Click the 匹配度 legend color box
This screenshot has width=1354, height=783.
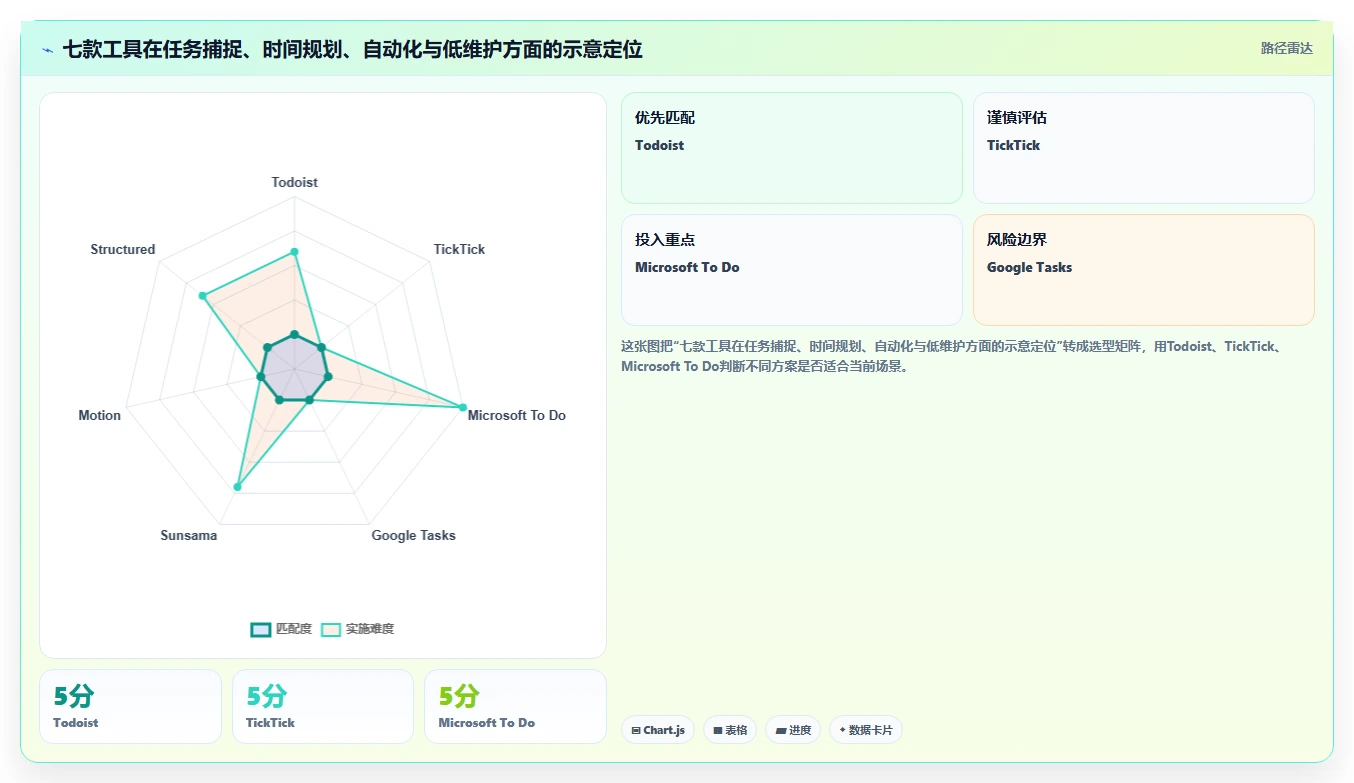tap(261, 629)
